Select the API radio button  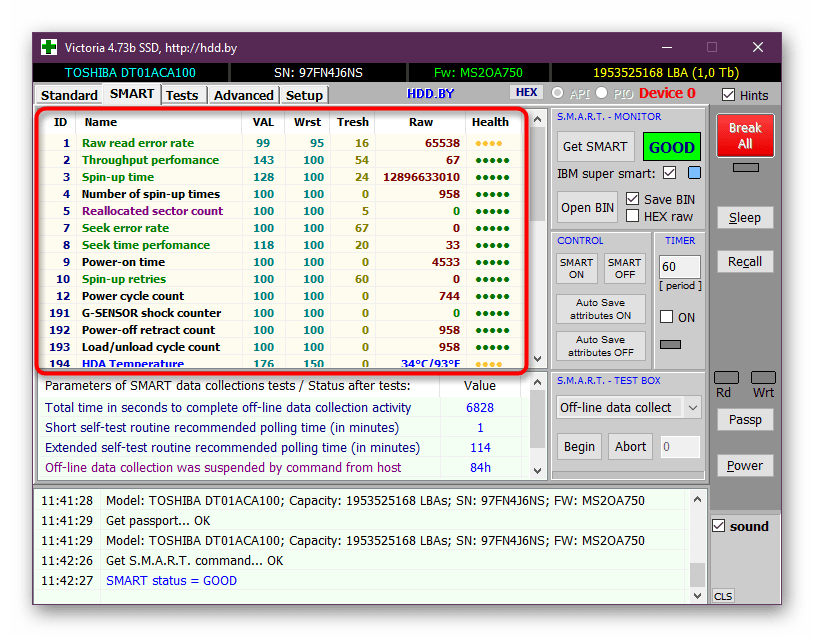click(x=558, y=93)
